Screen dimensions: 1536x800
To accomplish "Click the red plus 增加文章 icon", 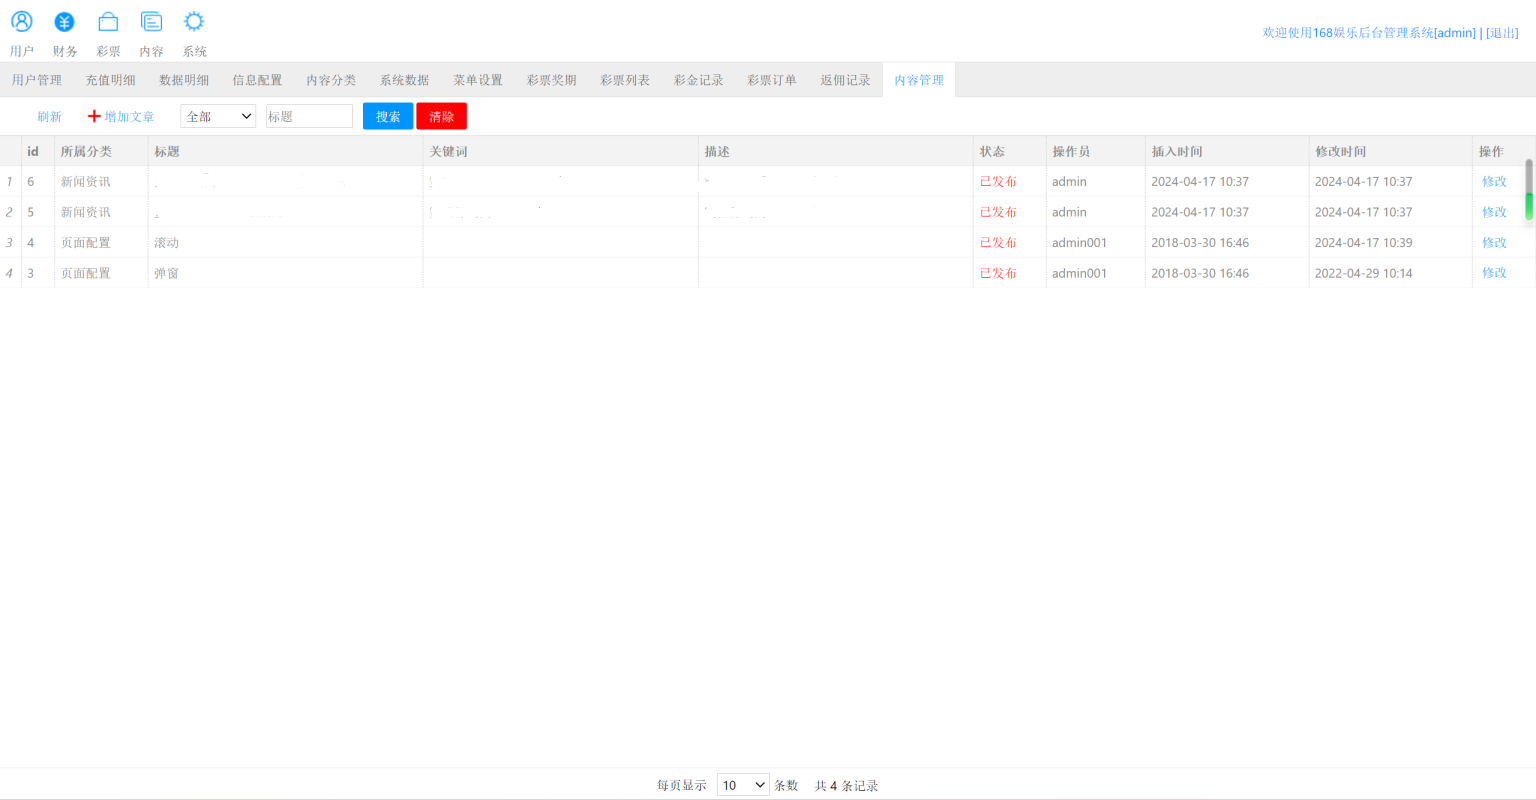I will [94, 117].
